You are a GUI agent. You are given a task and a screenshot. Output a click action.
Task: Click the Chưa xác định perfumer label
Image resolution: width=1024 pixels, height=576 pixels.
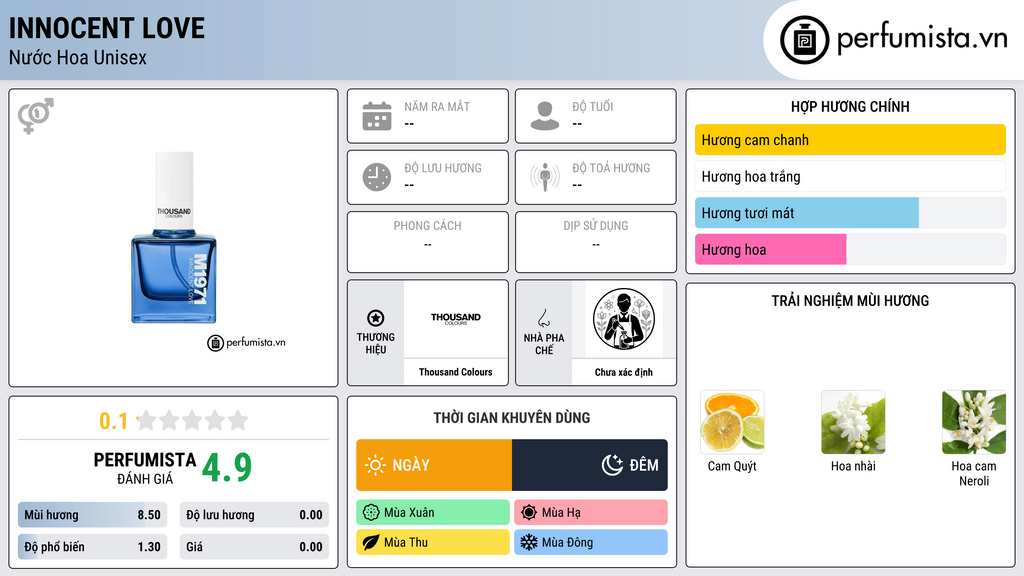point(624,372)
